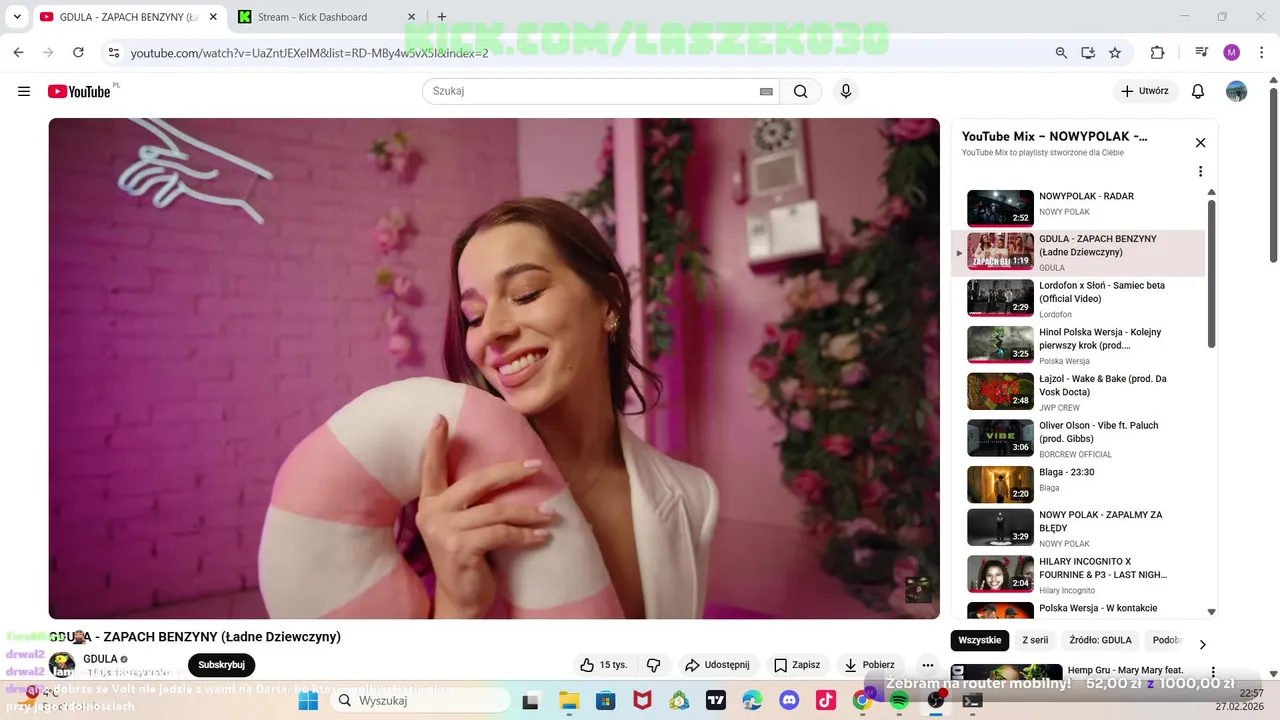Screen dimensions: 1280x720
Task: Open Discord from the taskbar
Action: point(789,701)
